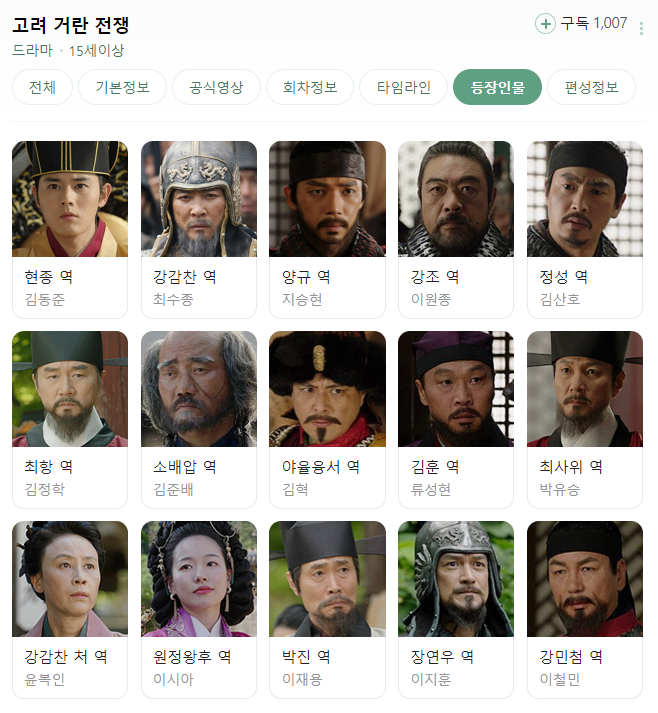Viewport: 658px width, 713px height.
Task: Switch to the 기본정보 tab
Action: [122, 87]
